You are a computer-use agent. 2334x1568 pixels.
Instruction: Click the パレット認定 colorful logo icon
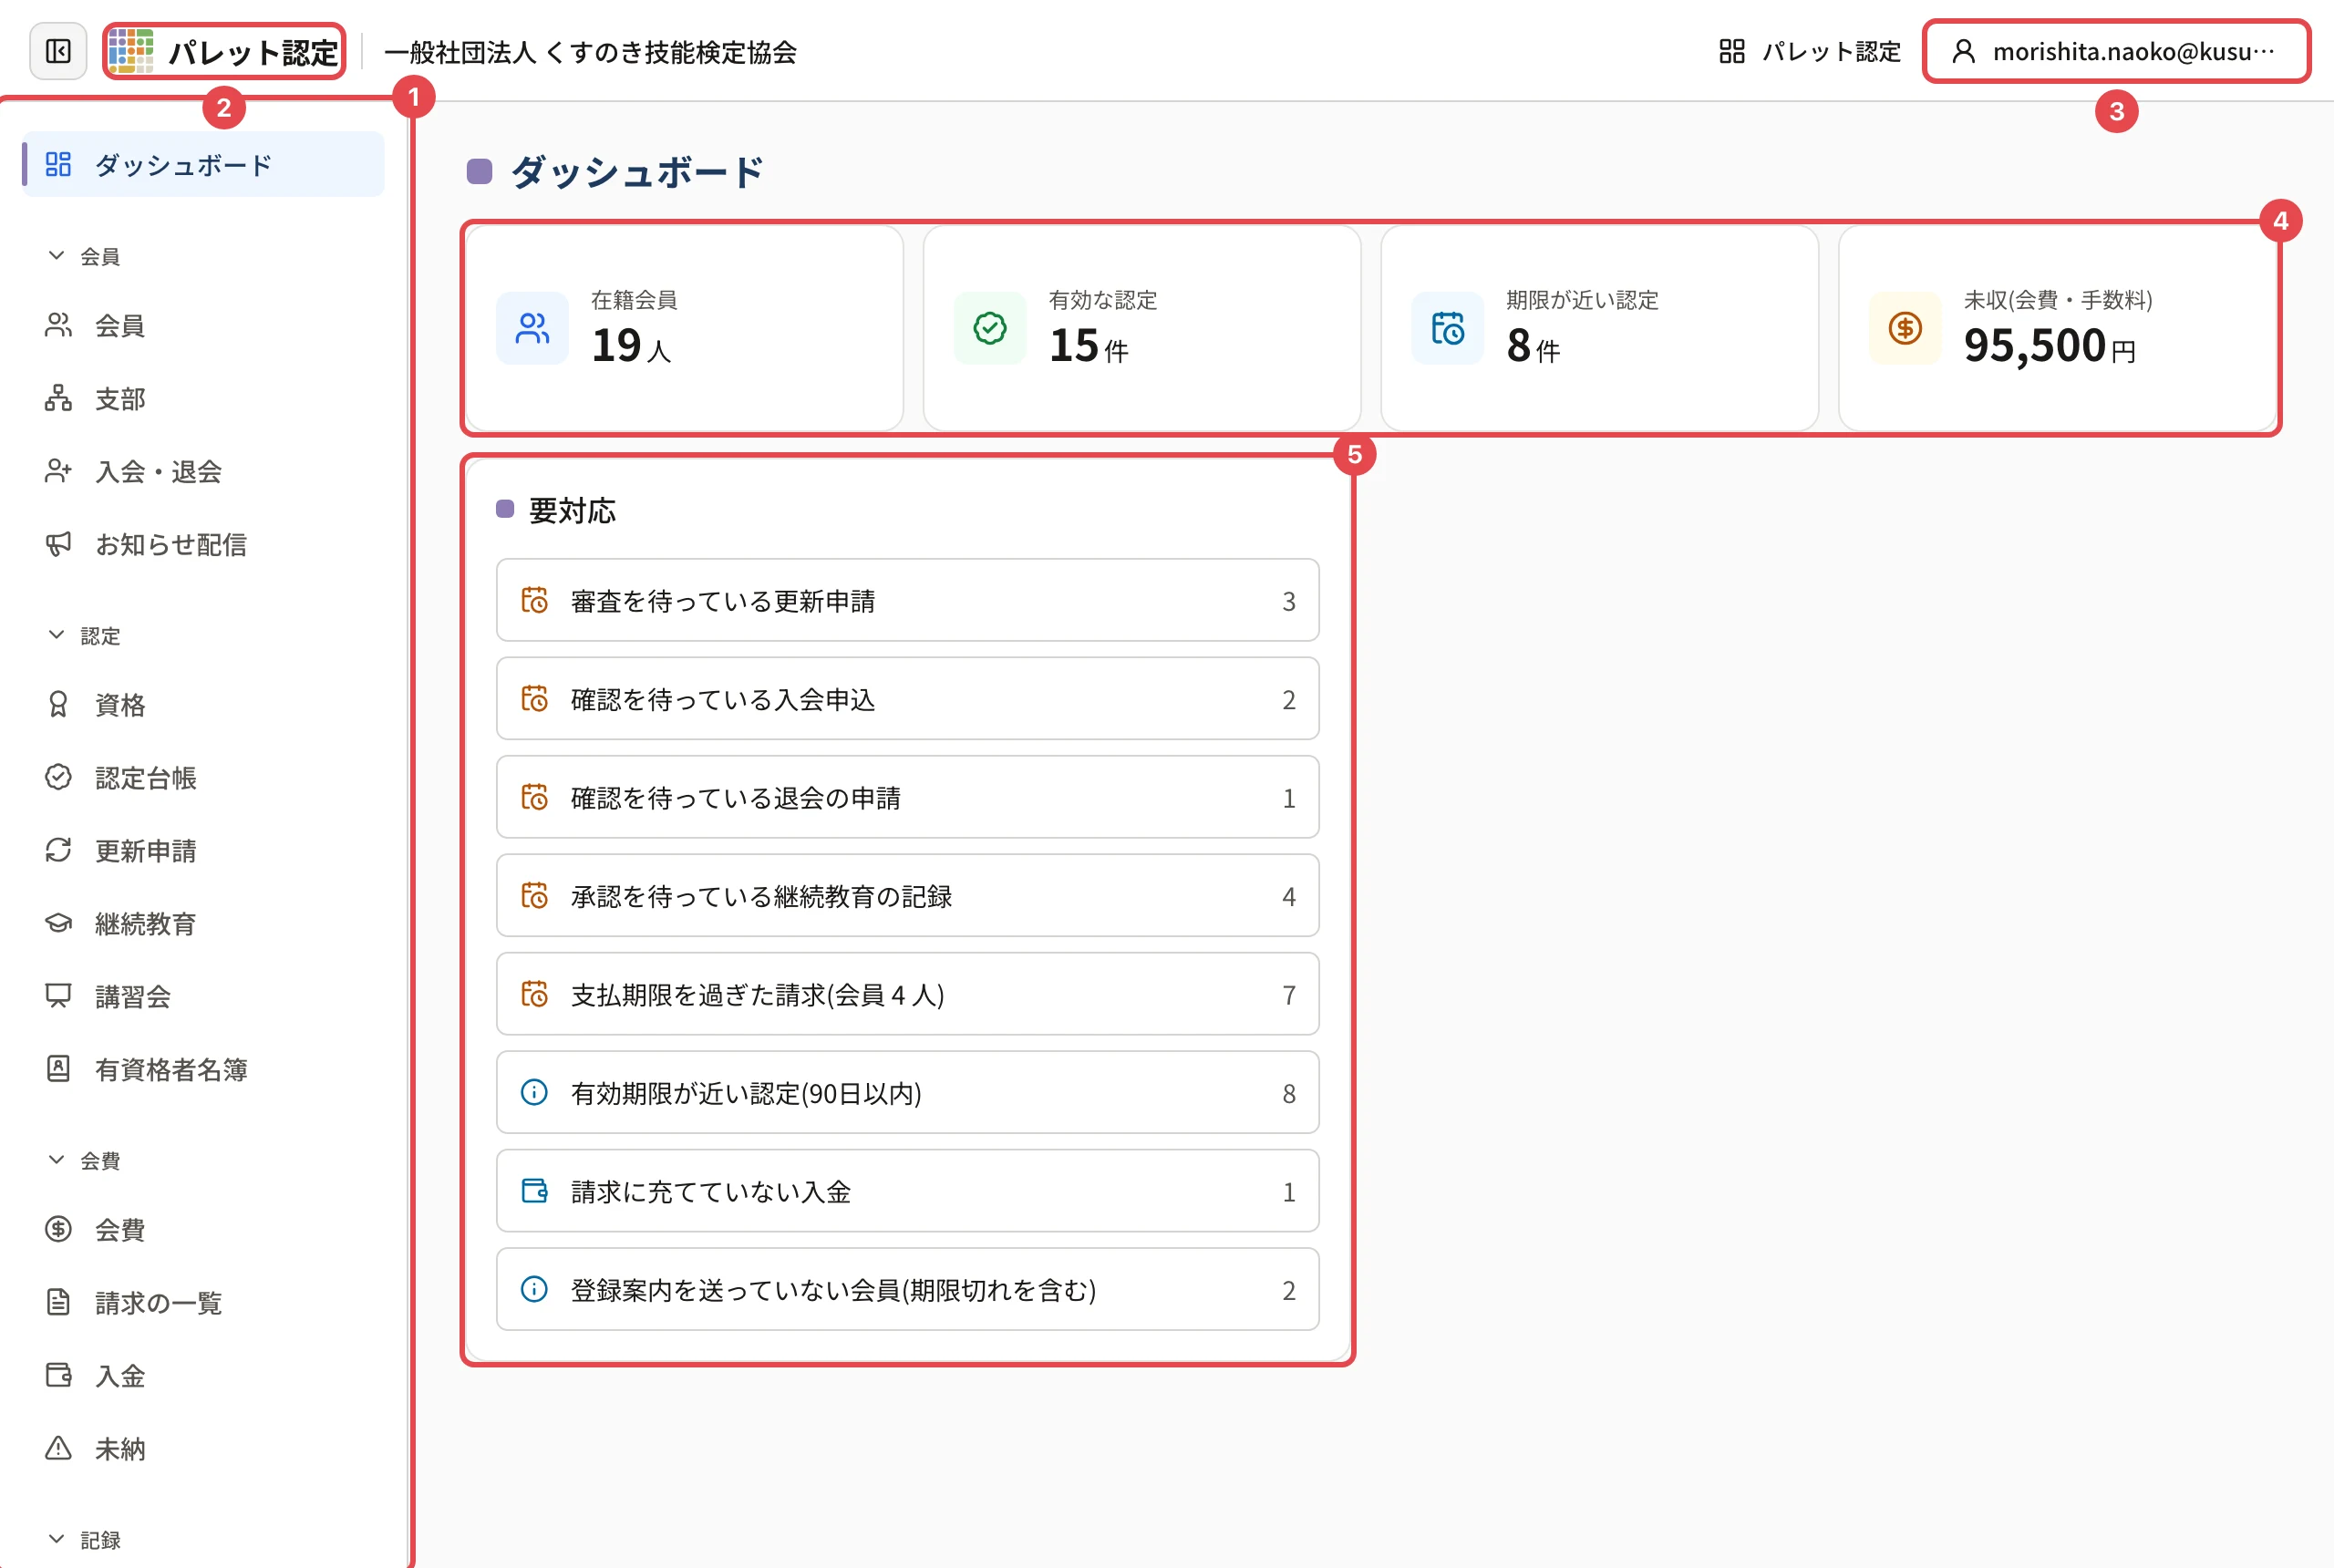tap(131, 51)
